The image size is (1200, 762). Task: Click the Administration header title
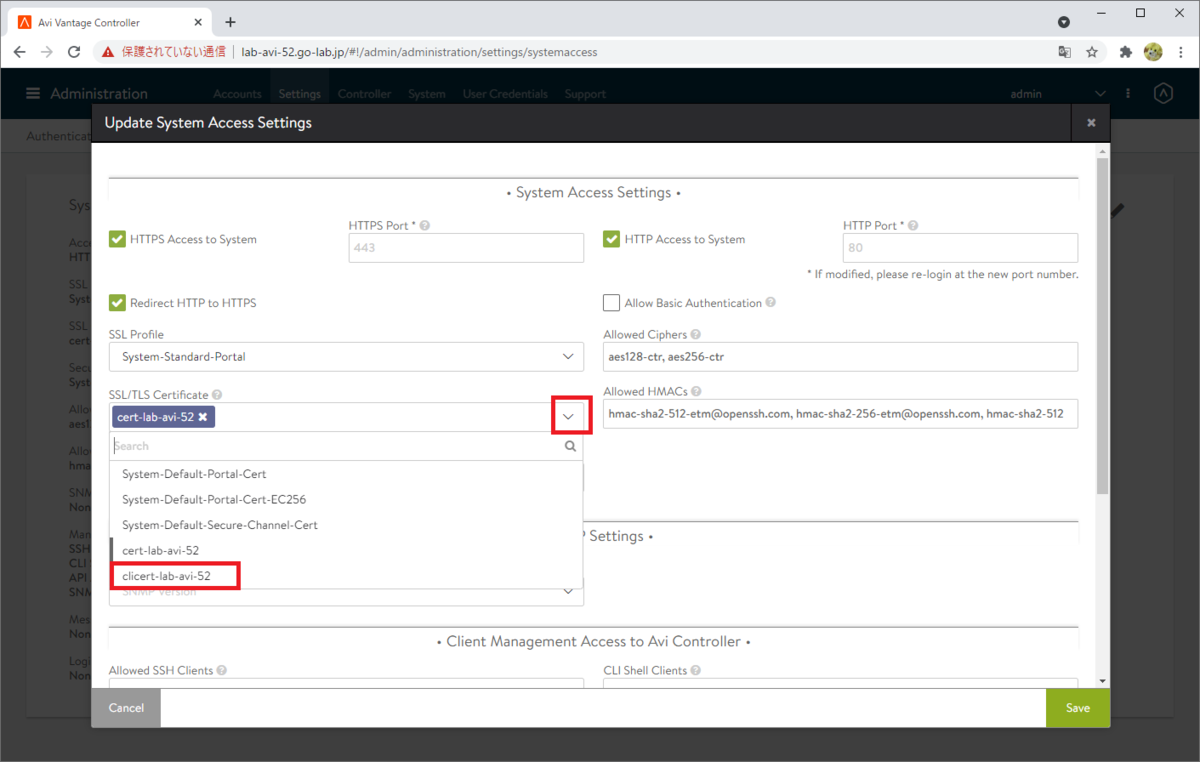tap(99, 93)
